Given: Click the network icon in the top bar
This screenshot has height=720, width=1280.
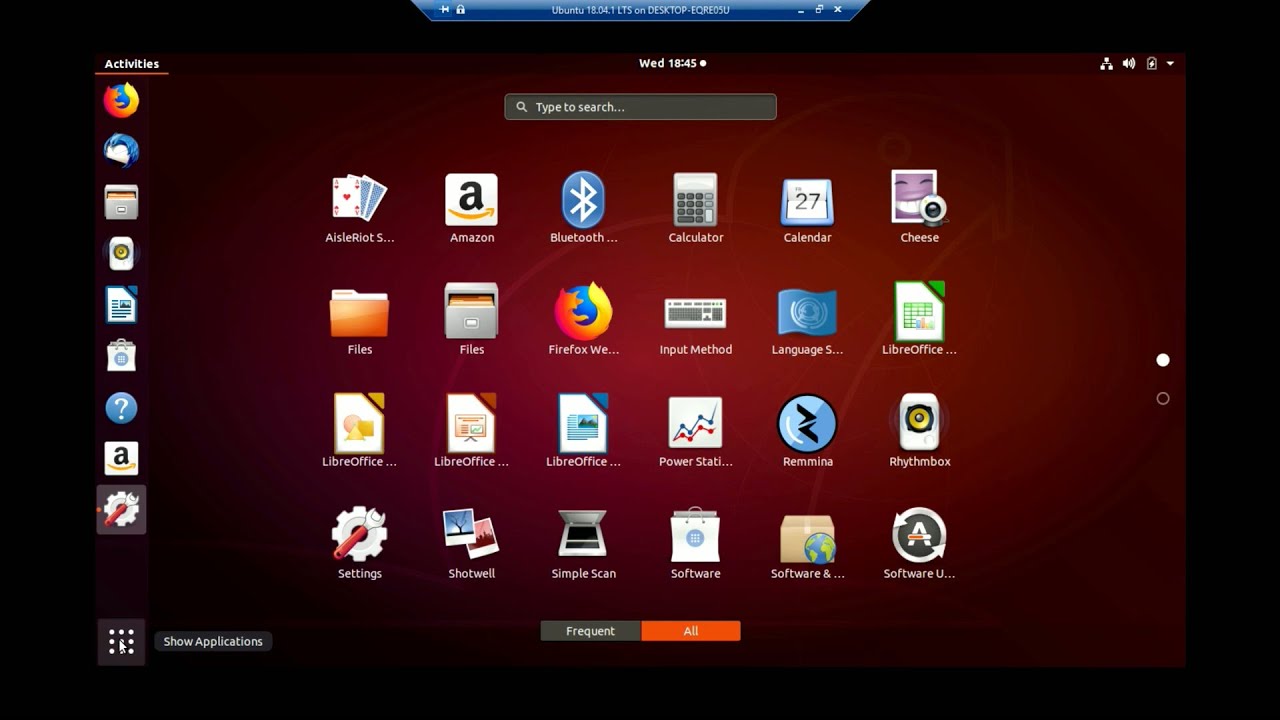Looking at the screenshot, I should 1107,64.
